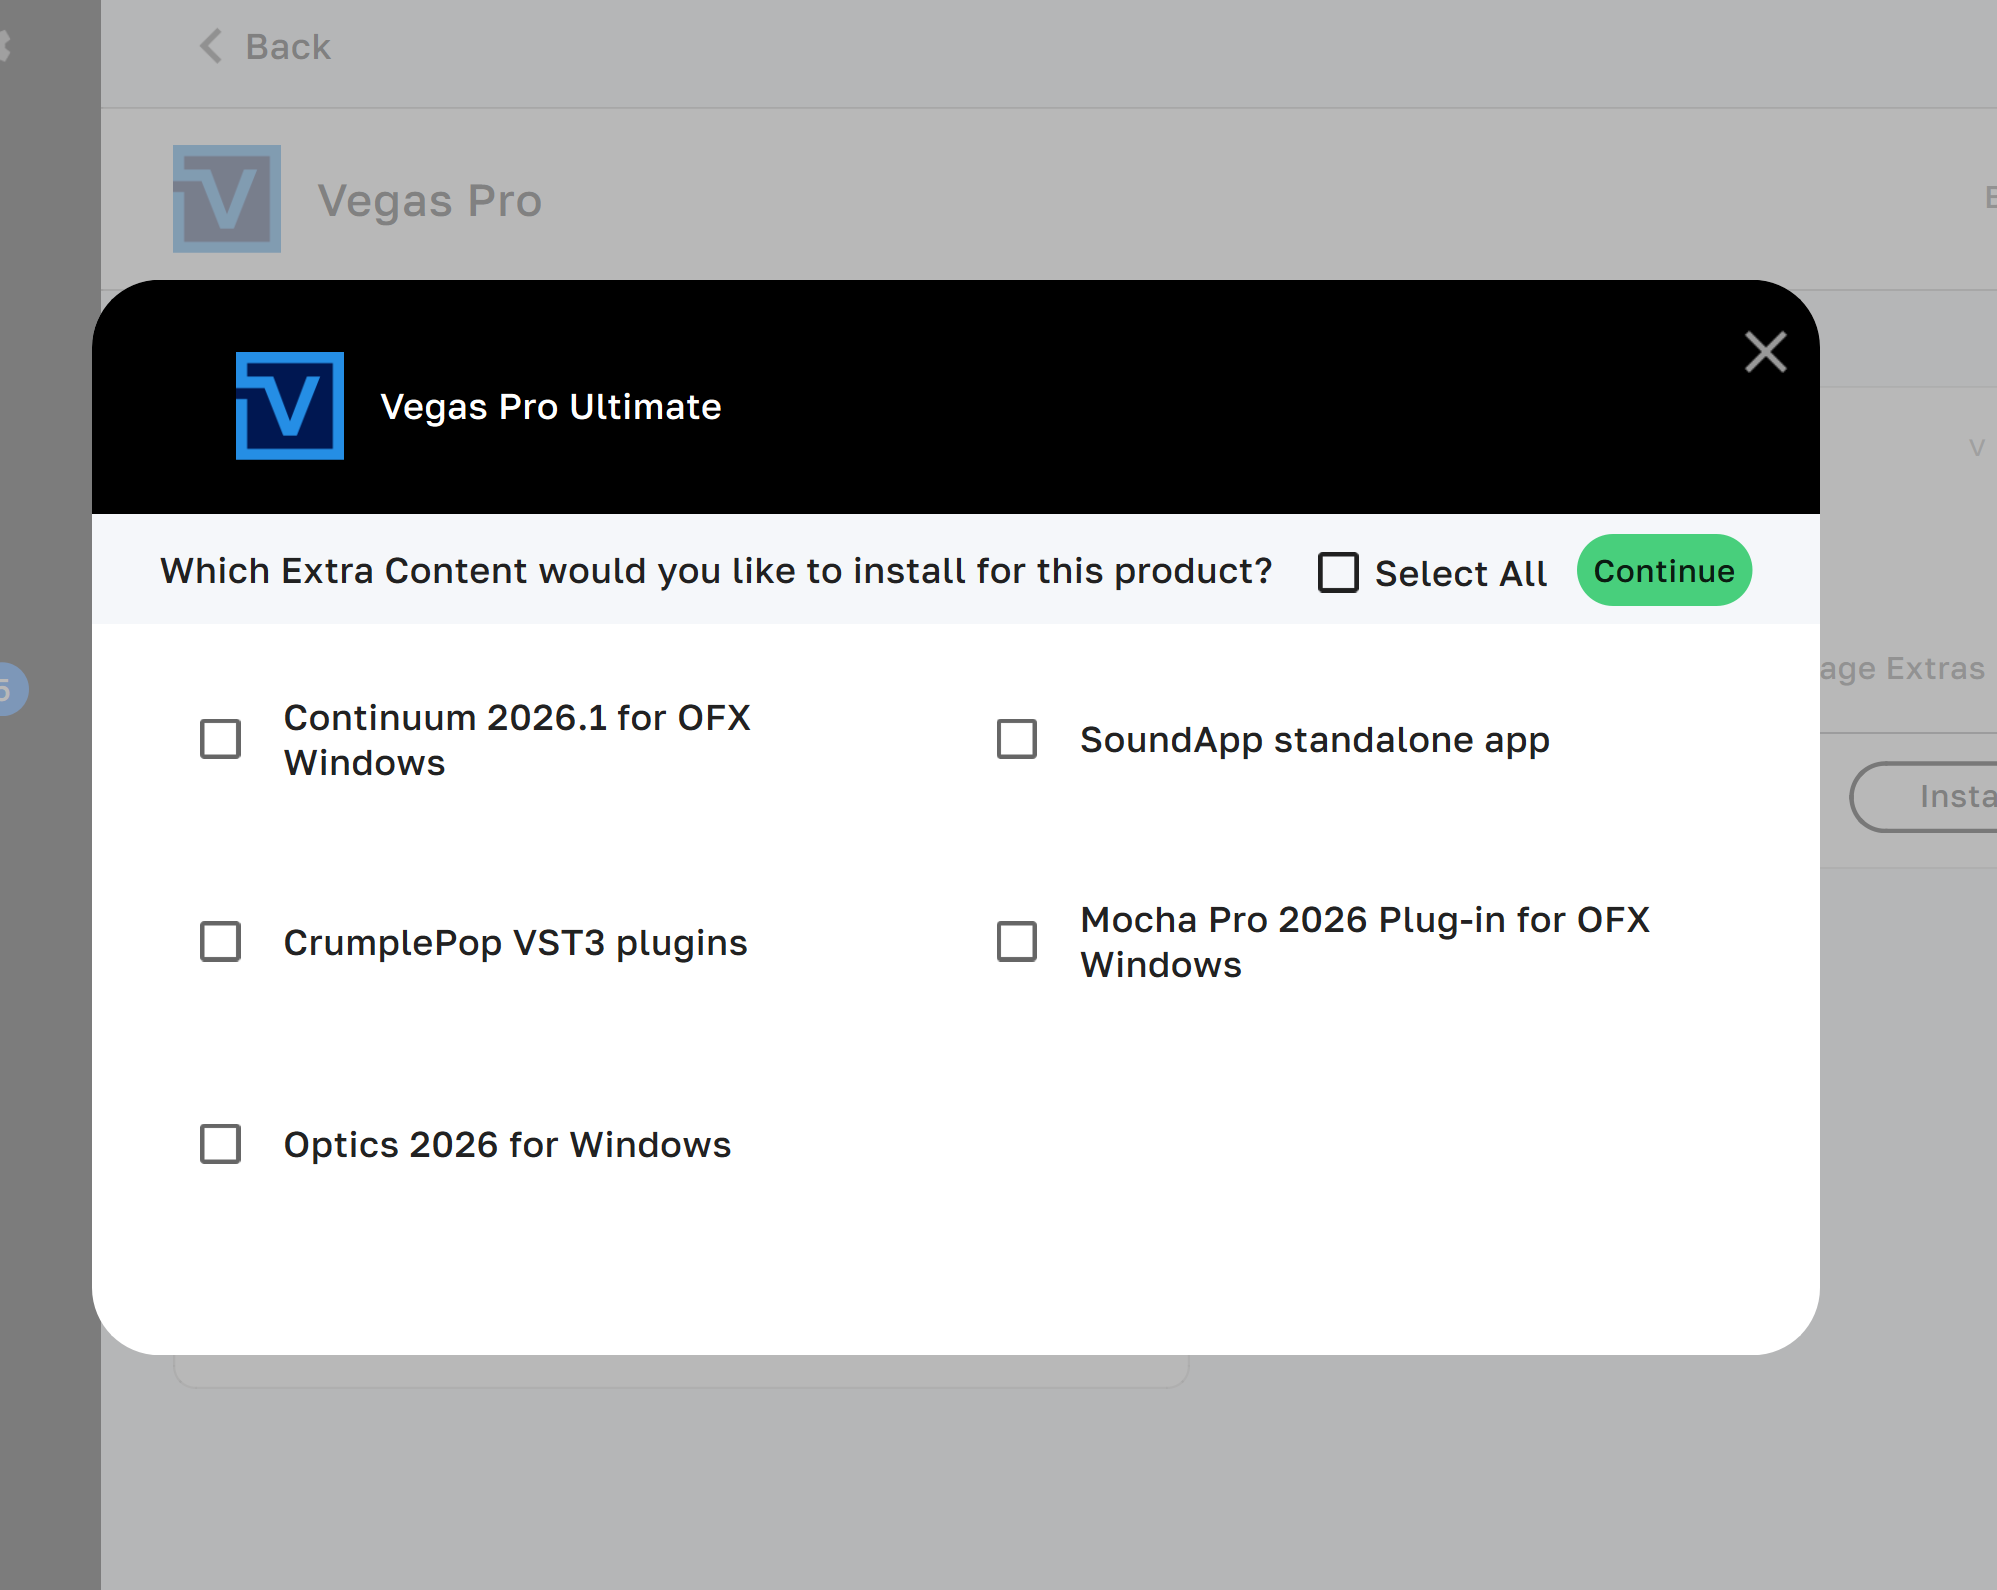Select CrumplePop VST3 plugins checkbox
This screenshot has height=1590, width=1997.
click(220, 941)
